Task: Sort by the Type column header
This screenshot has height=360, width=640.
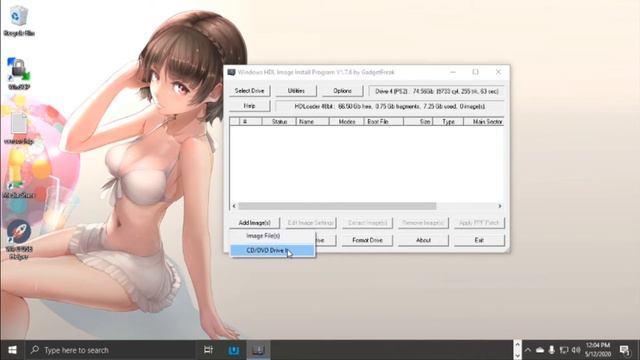Action: [x=448, y=122]
